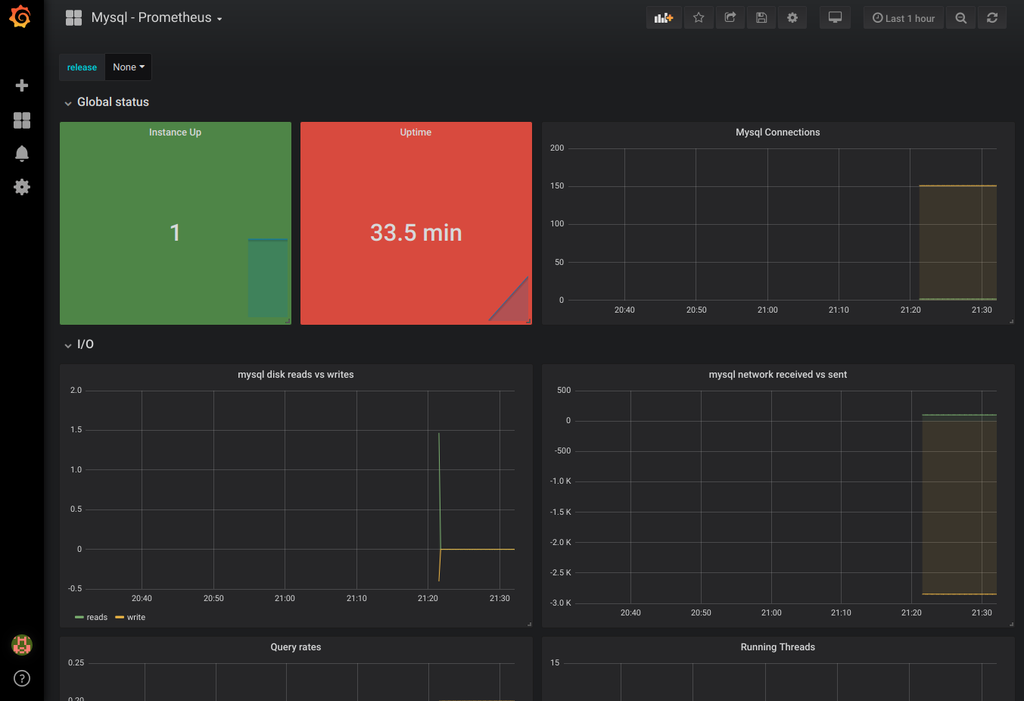This screenshot has height=701, width=1024.
Task: Open the Query rates panel title menu
Action: (295, 647)
